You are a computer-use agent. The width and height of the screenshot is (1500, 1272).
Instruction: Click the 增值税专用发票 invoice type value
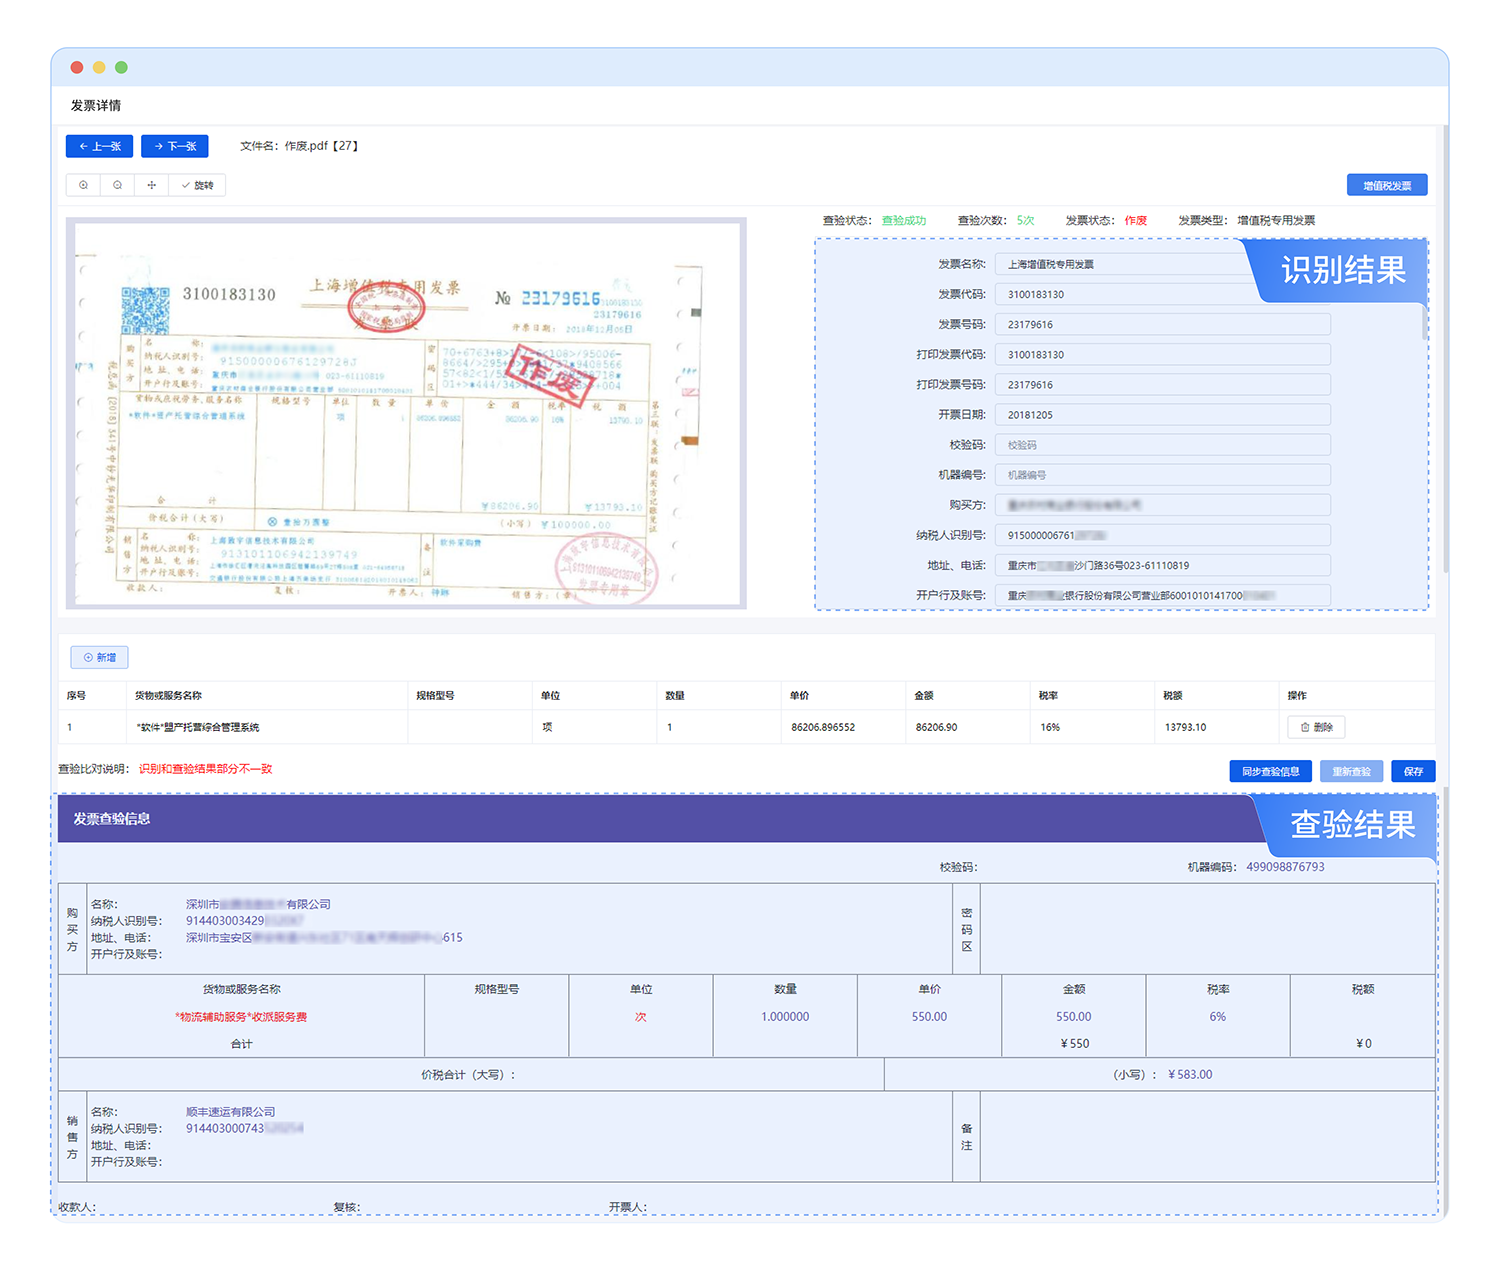(x=1276, y=220)
